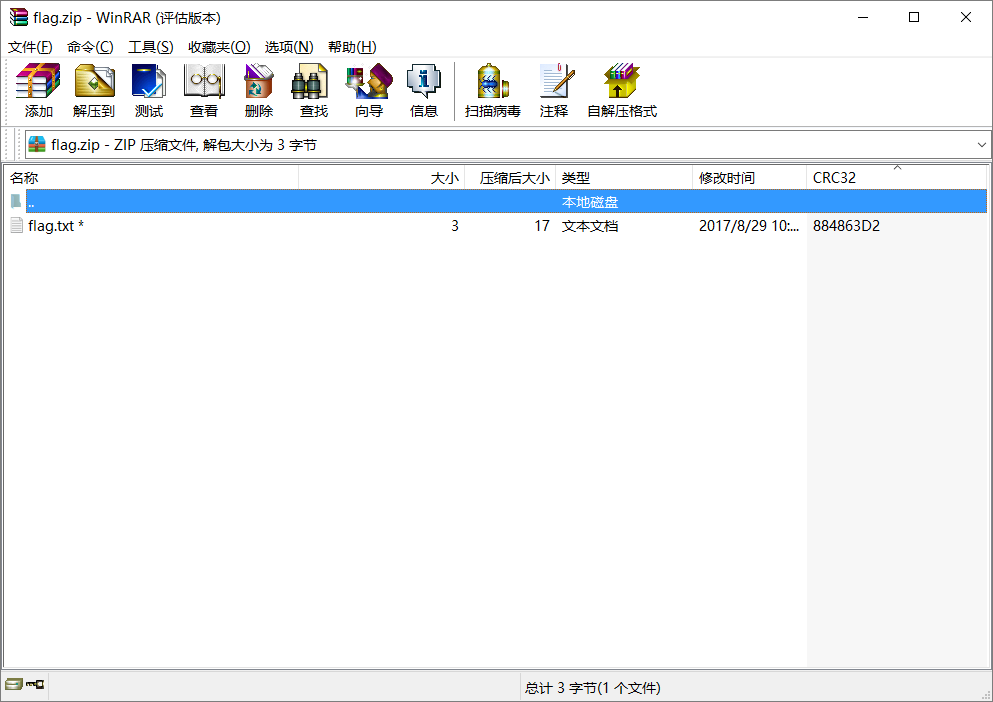Viewport: 993px width, 702px height.
Task: Open the 文件(F) menu
Action: point(30,47)
